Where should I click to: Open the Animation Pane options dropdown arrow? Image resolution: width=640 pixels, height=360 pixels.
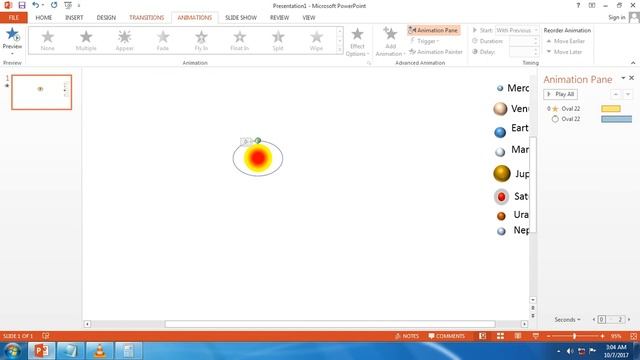(623, 78)
